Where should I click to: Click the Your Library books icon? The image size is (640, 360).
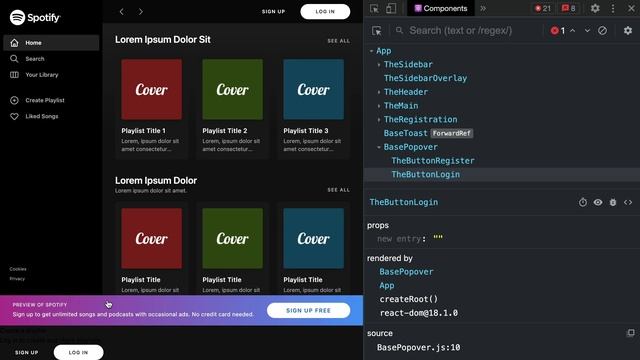click(x=14, y=75)
